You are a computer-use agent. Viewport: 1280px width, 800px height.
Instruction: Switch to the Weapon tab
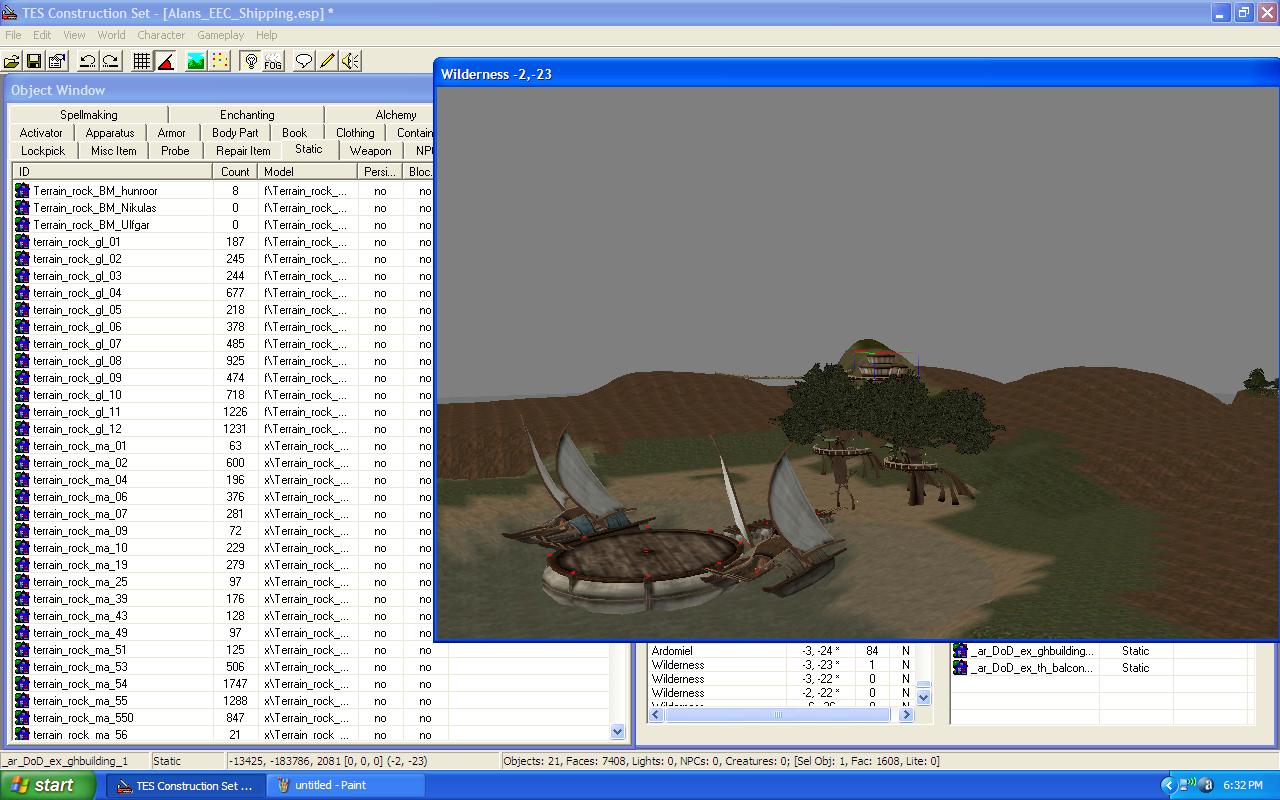(x=371, y=151)
